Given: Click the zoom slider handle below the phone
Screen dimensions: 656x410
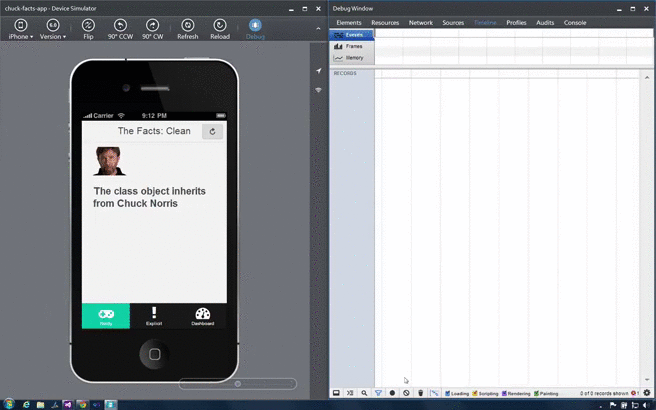Looking at the screenshot, I should 237,384.
